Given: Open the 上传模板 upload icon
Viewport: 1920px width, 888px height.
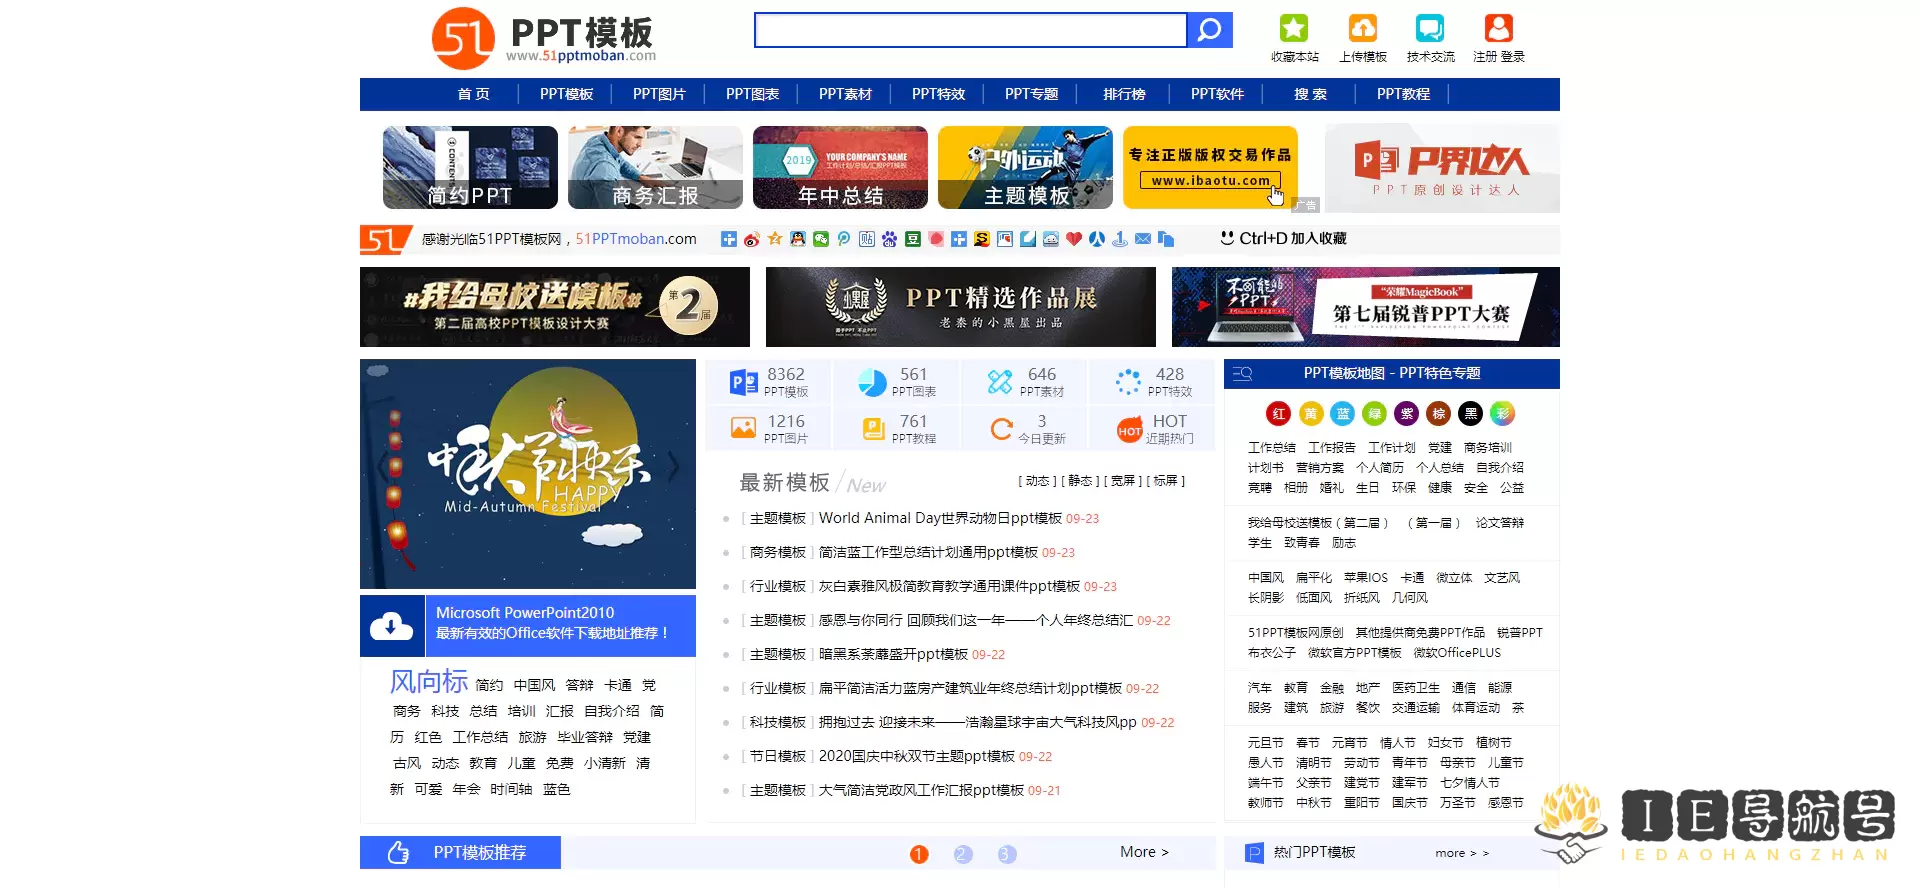Looking at the screenshot, I should pyautogui.click(x=1363, y=28).
